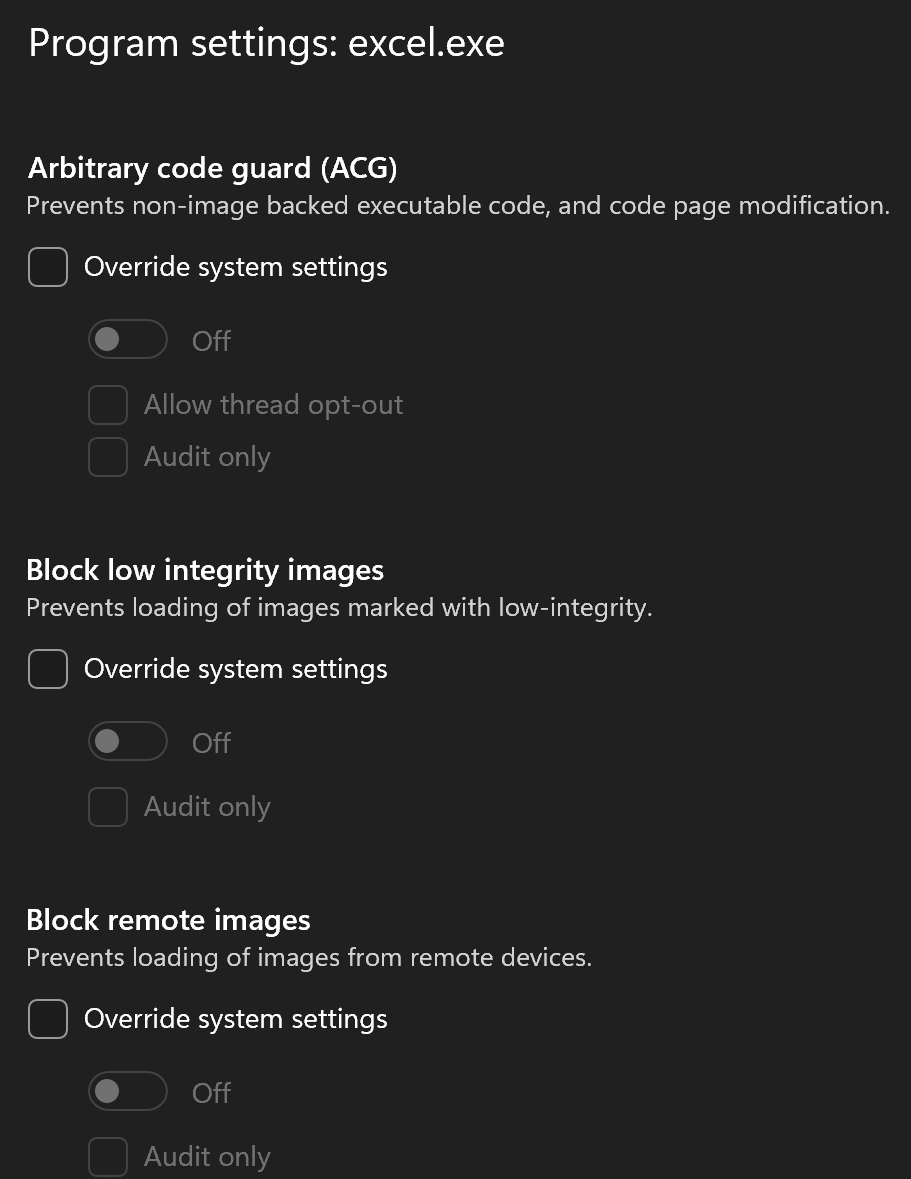This screenshot has width=911, height=1179.
Task: Enable Override system settings for Block low integrity images
Action: pyautogui.click(x=48, y=669)
